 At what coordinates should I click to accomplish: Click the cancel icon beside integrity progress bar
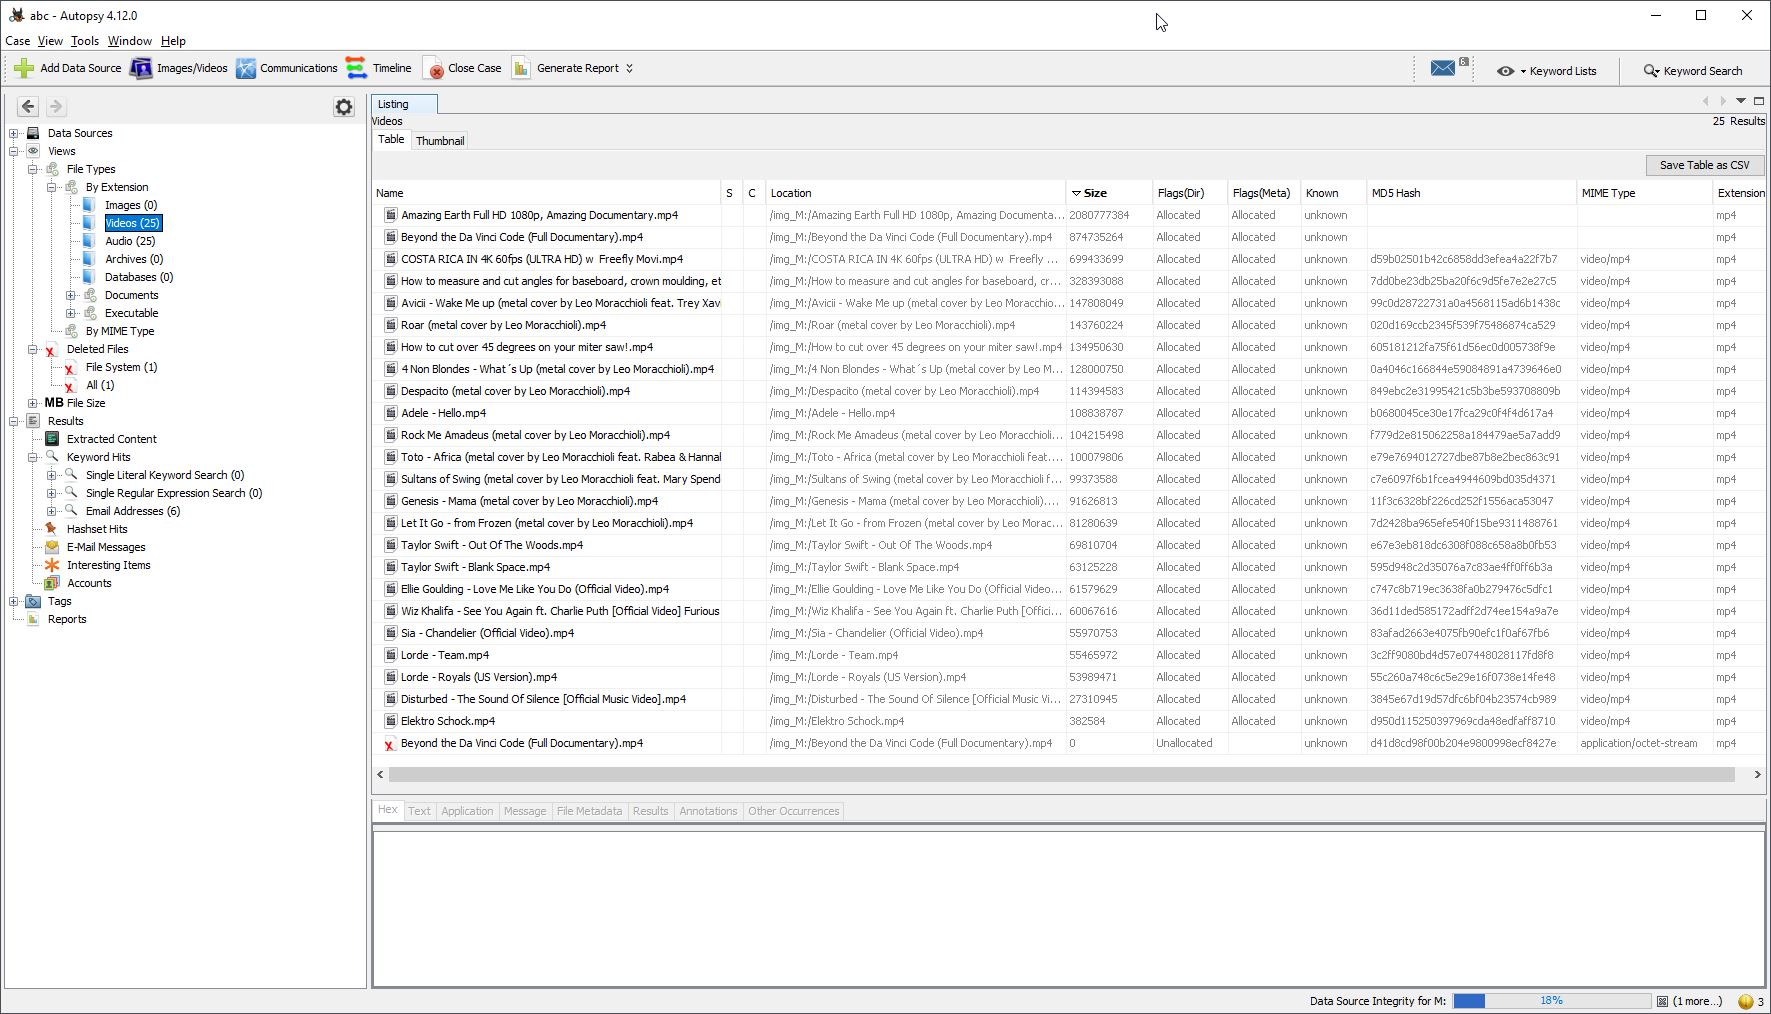coord(1662,1001)
